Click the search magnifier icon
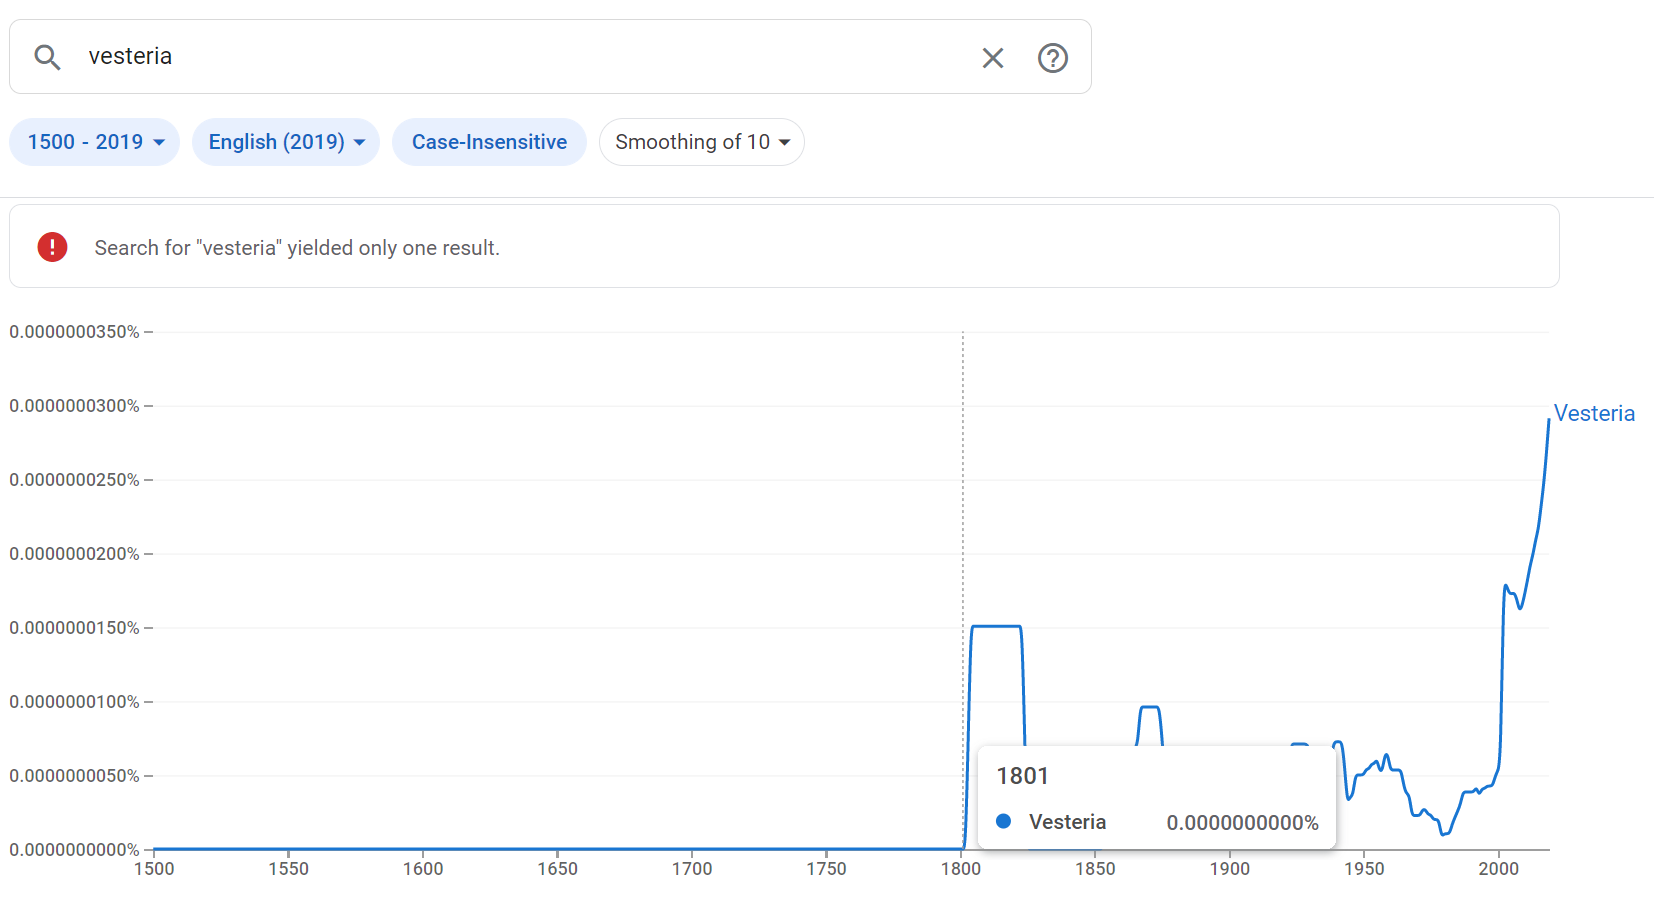Image resolution: width=1654 pixels, height=902 pixels. tap(47, 57)
